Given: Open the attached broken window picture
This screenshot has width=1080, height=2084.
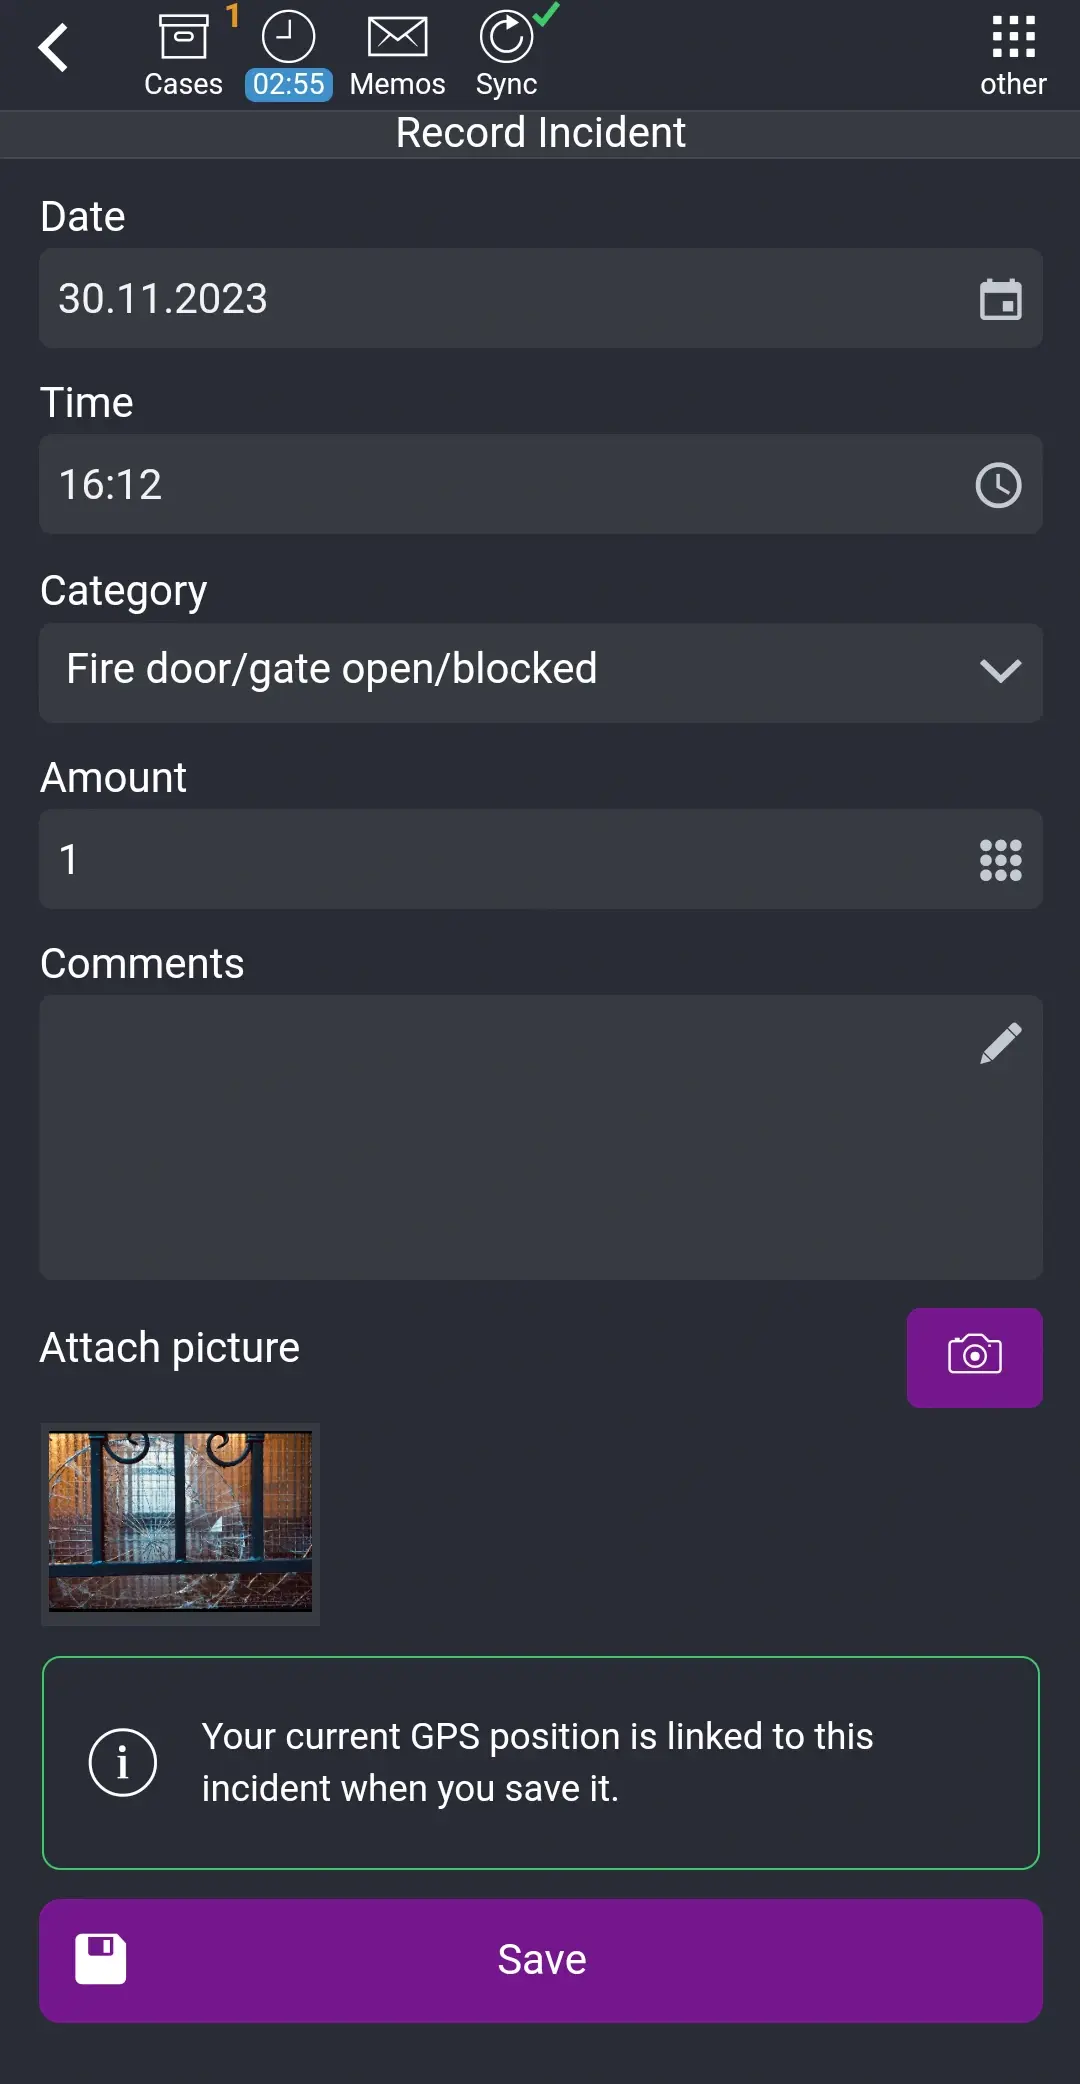Looking at the screenshot, I should pos(180,1523).
